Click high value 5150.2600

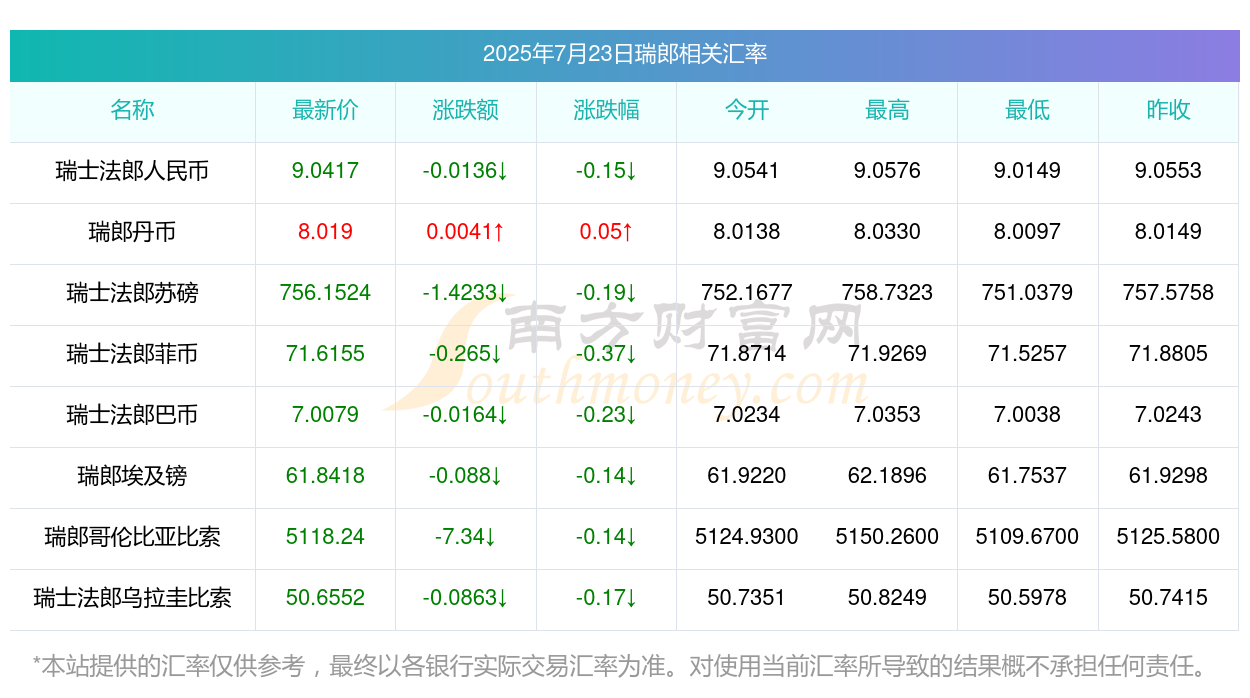[887, 537]
